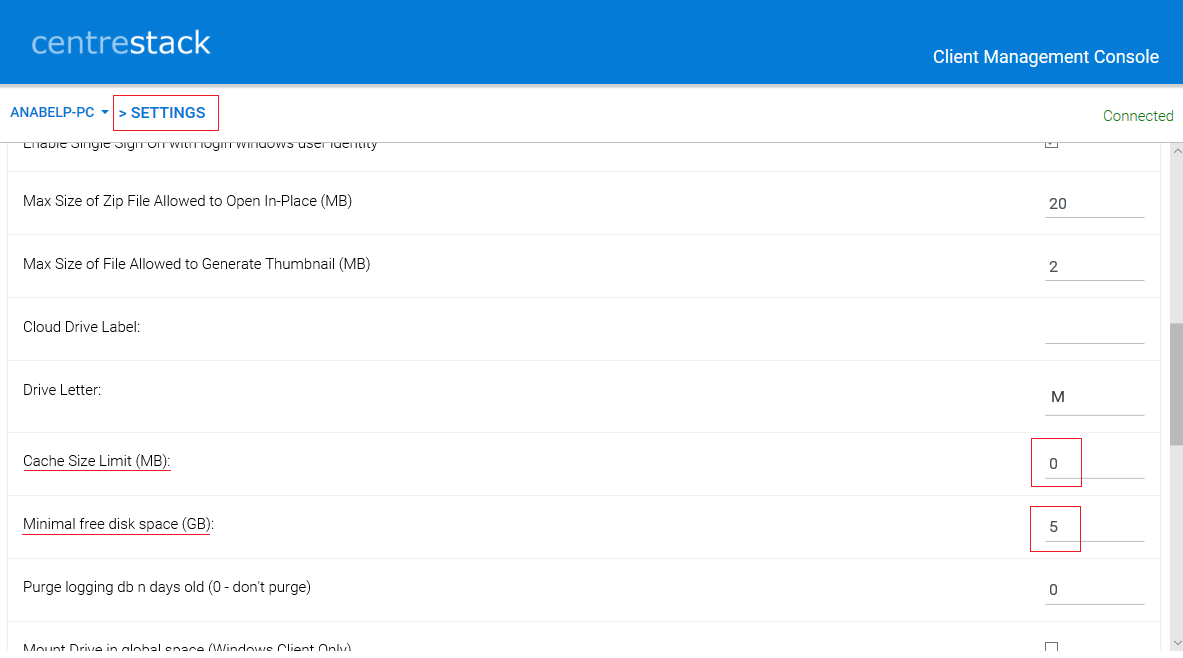Image resolution: width=1183 pixels, height=658 pixels.
Task: Click Max Size of File Thumbnail label
Action: (x=196, y=264)
